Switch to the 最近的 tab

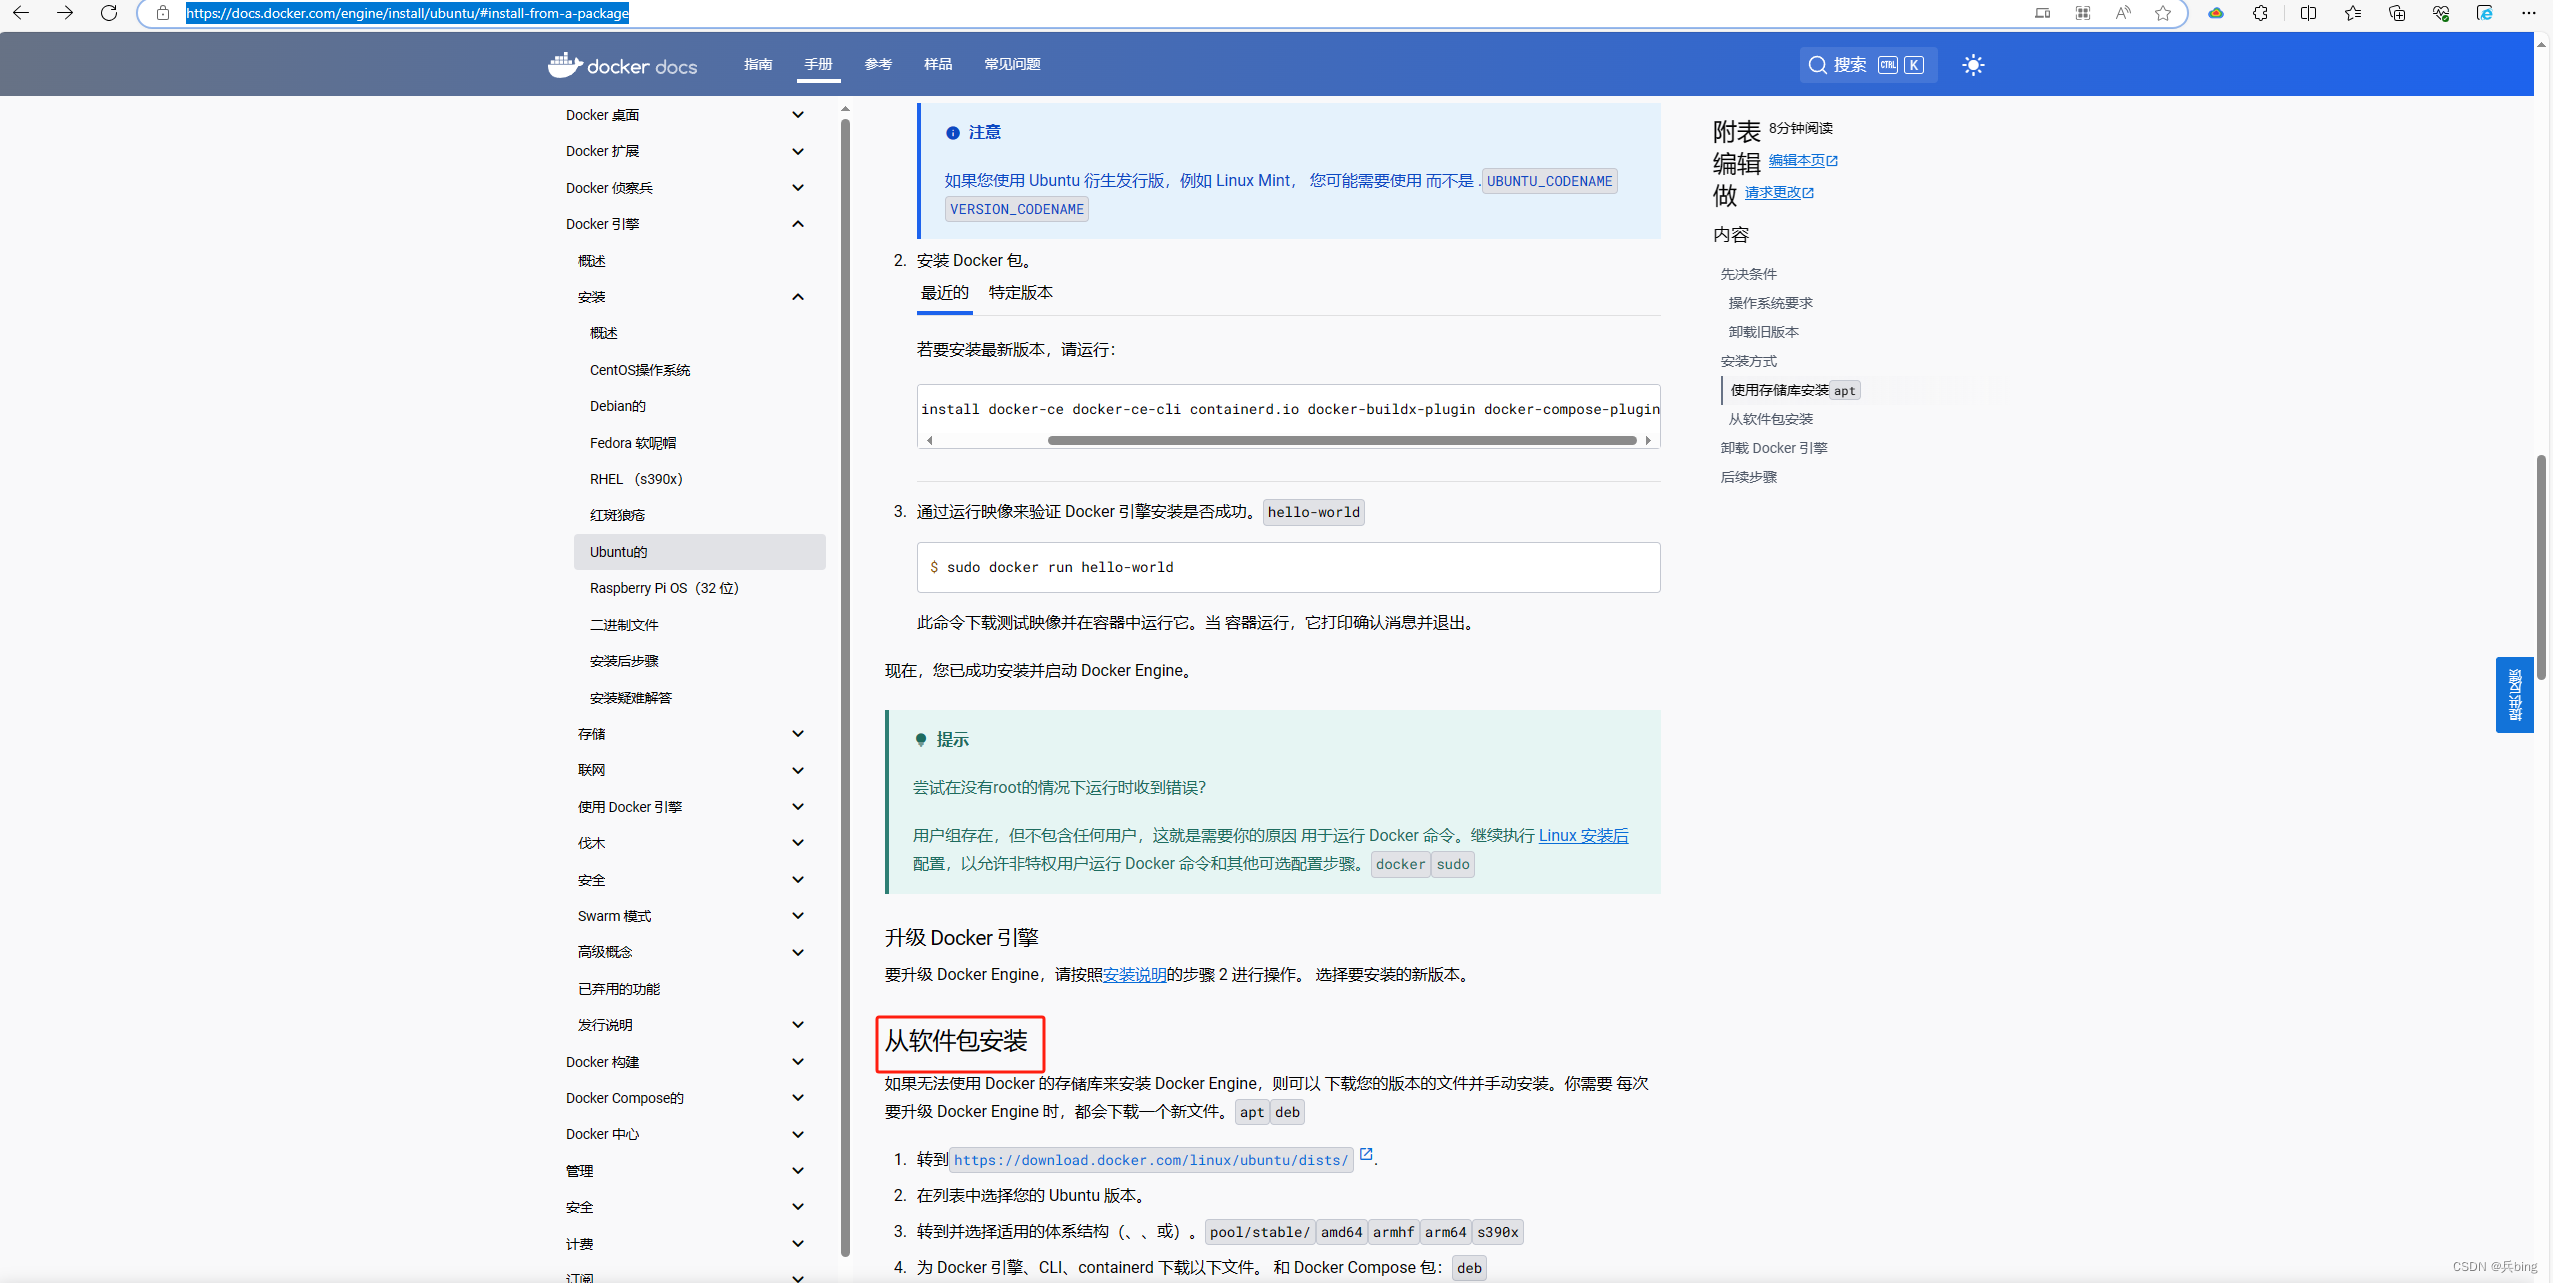[944, 293]
